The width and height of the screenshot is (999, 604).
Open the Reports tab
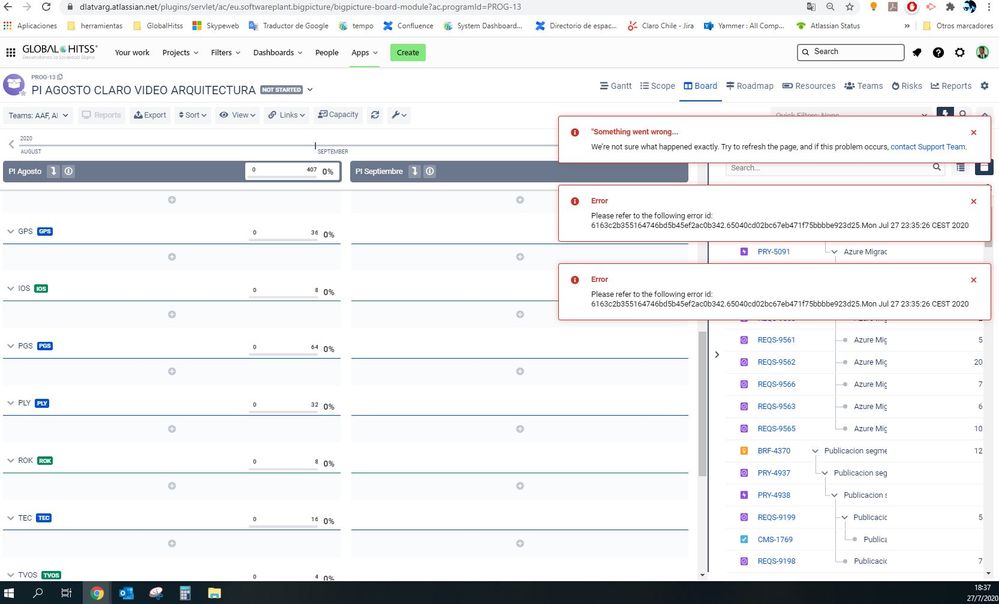pos(951,86)
